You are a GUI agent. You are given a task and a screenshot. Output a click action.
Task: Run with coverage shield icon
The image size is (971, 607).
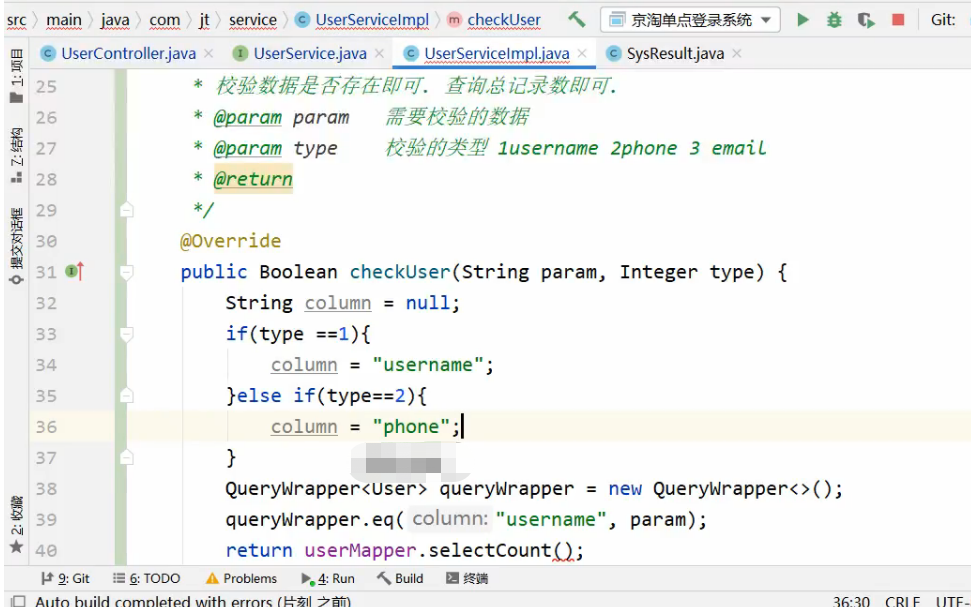point(866,20)
